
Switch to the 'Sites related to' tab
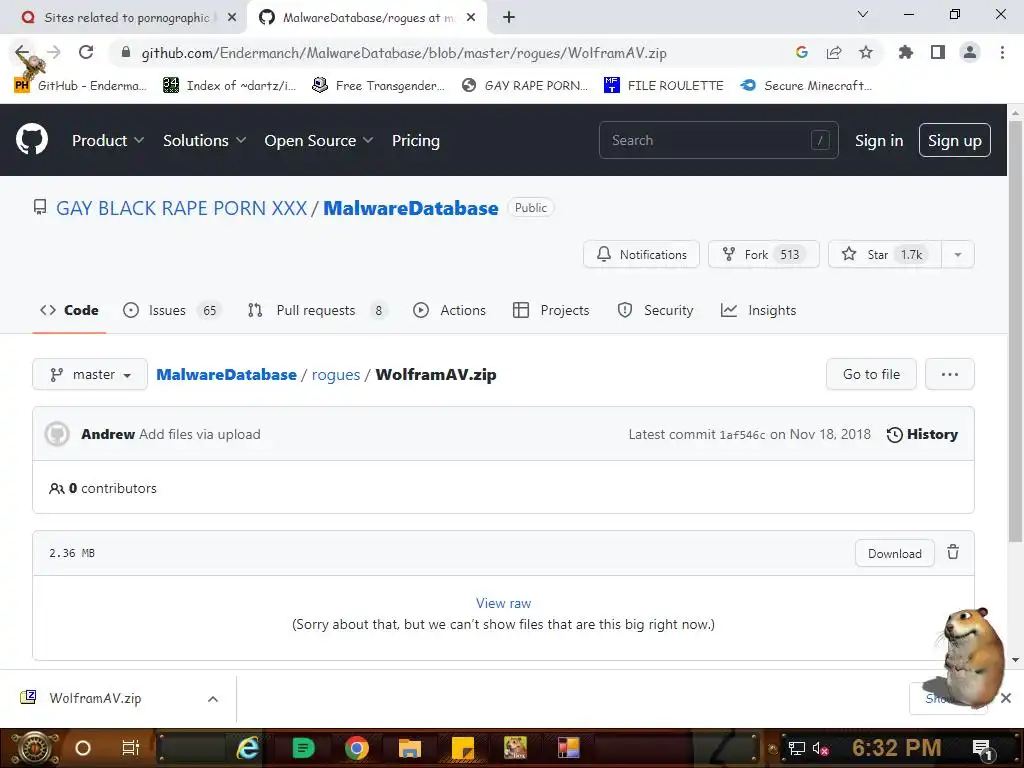(x=127, y=18)
